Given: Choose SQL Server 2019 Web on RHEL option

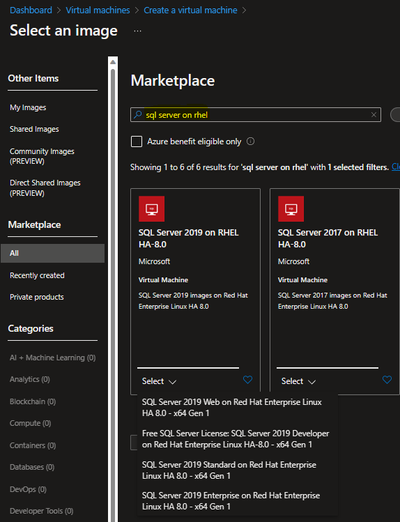Looking at the screenshot, I should [x=232, y=407].
